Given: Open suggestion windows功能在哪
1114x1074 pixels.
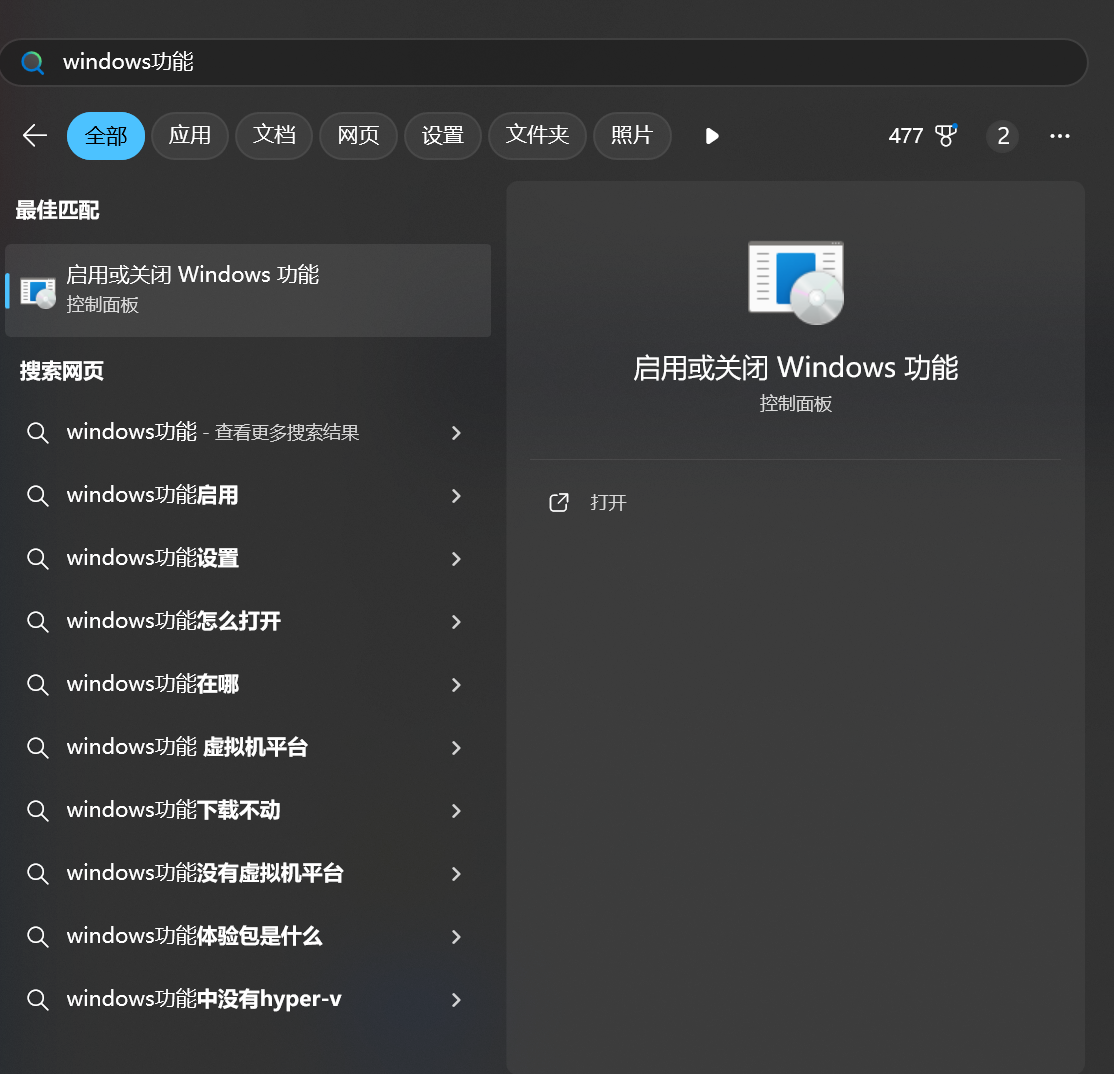Looking at the screenshot, I should 246,684.
